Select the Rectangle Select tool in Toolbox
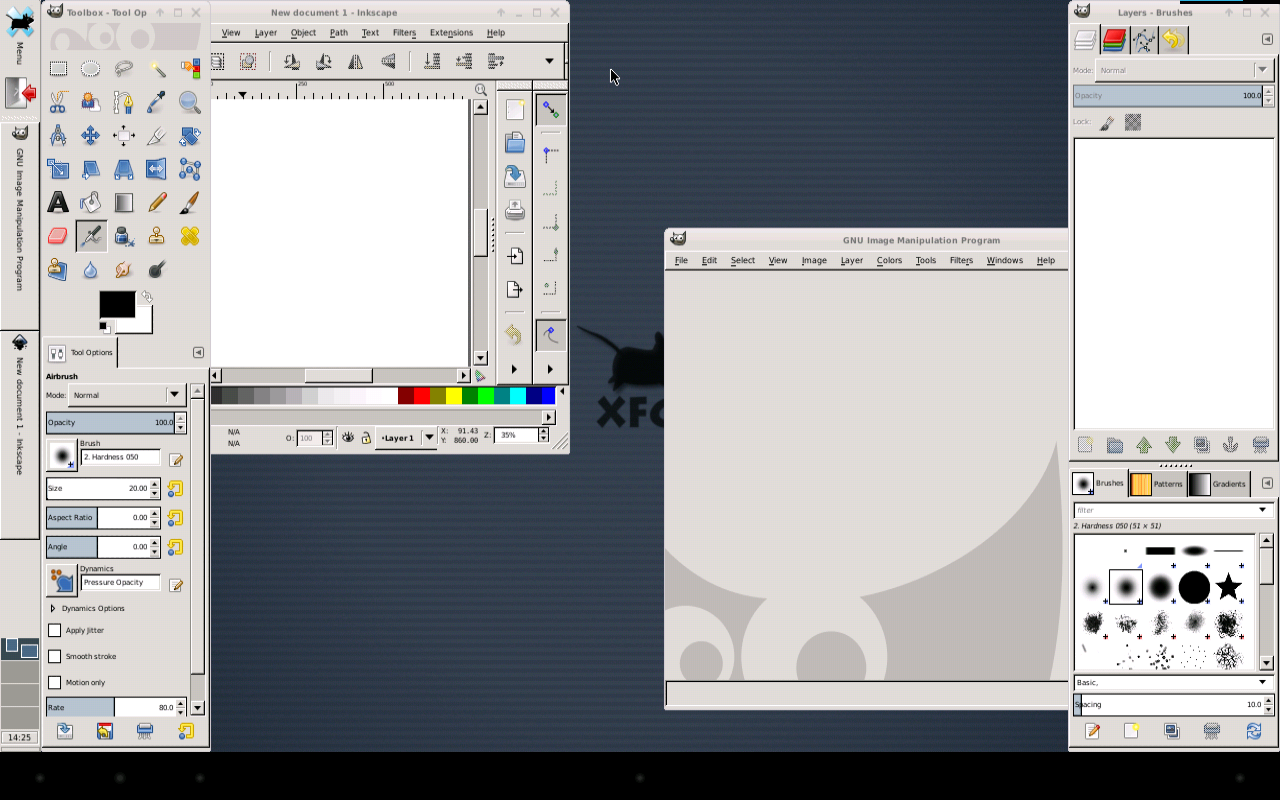Viewport: 1280px width, 800px height. (58, 69)
